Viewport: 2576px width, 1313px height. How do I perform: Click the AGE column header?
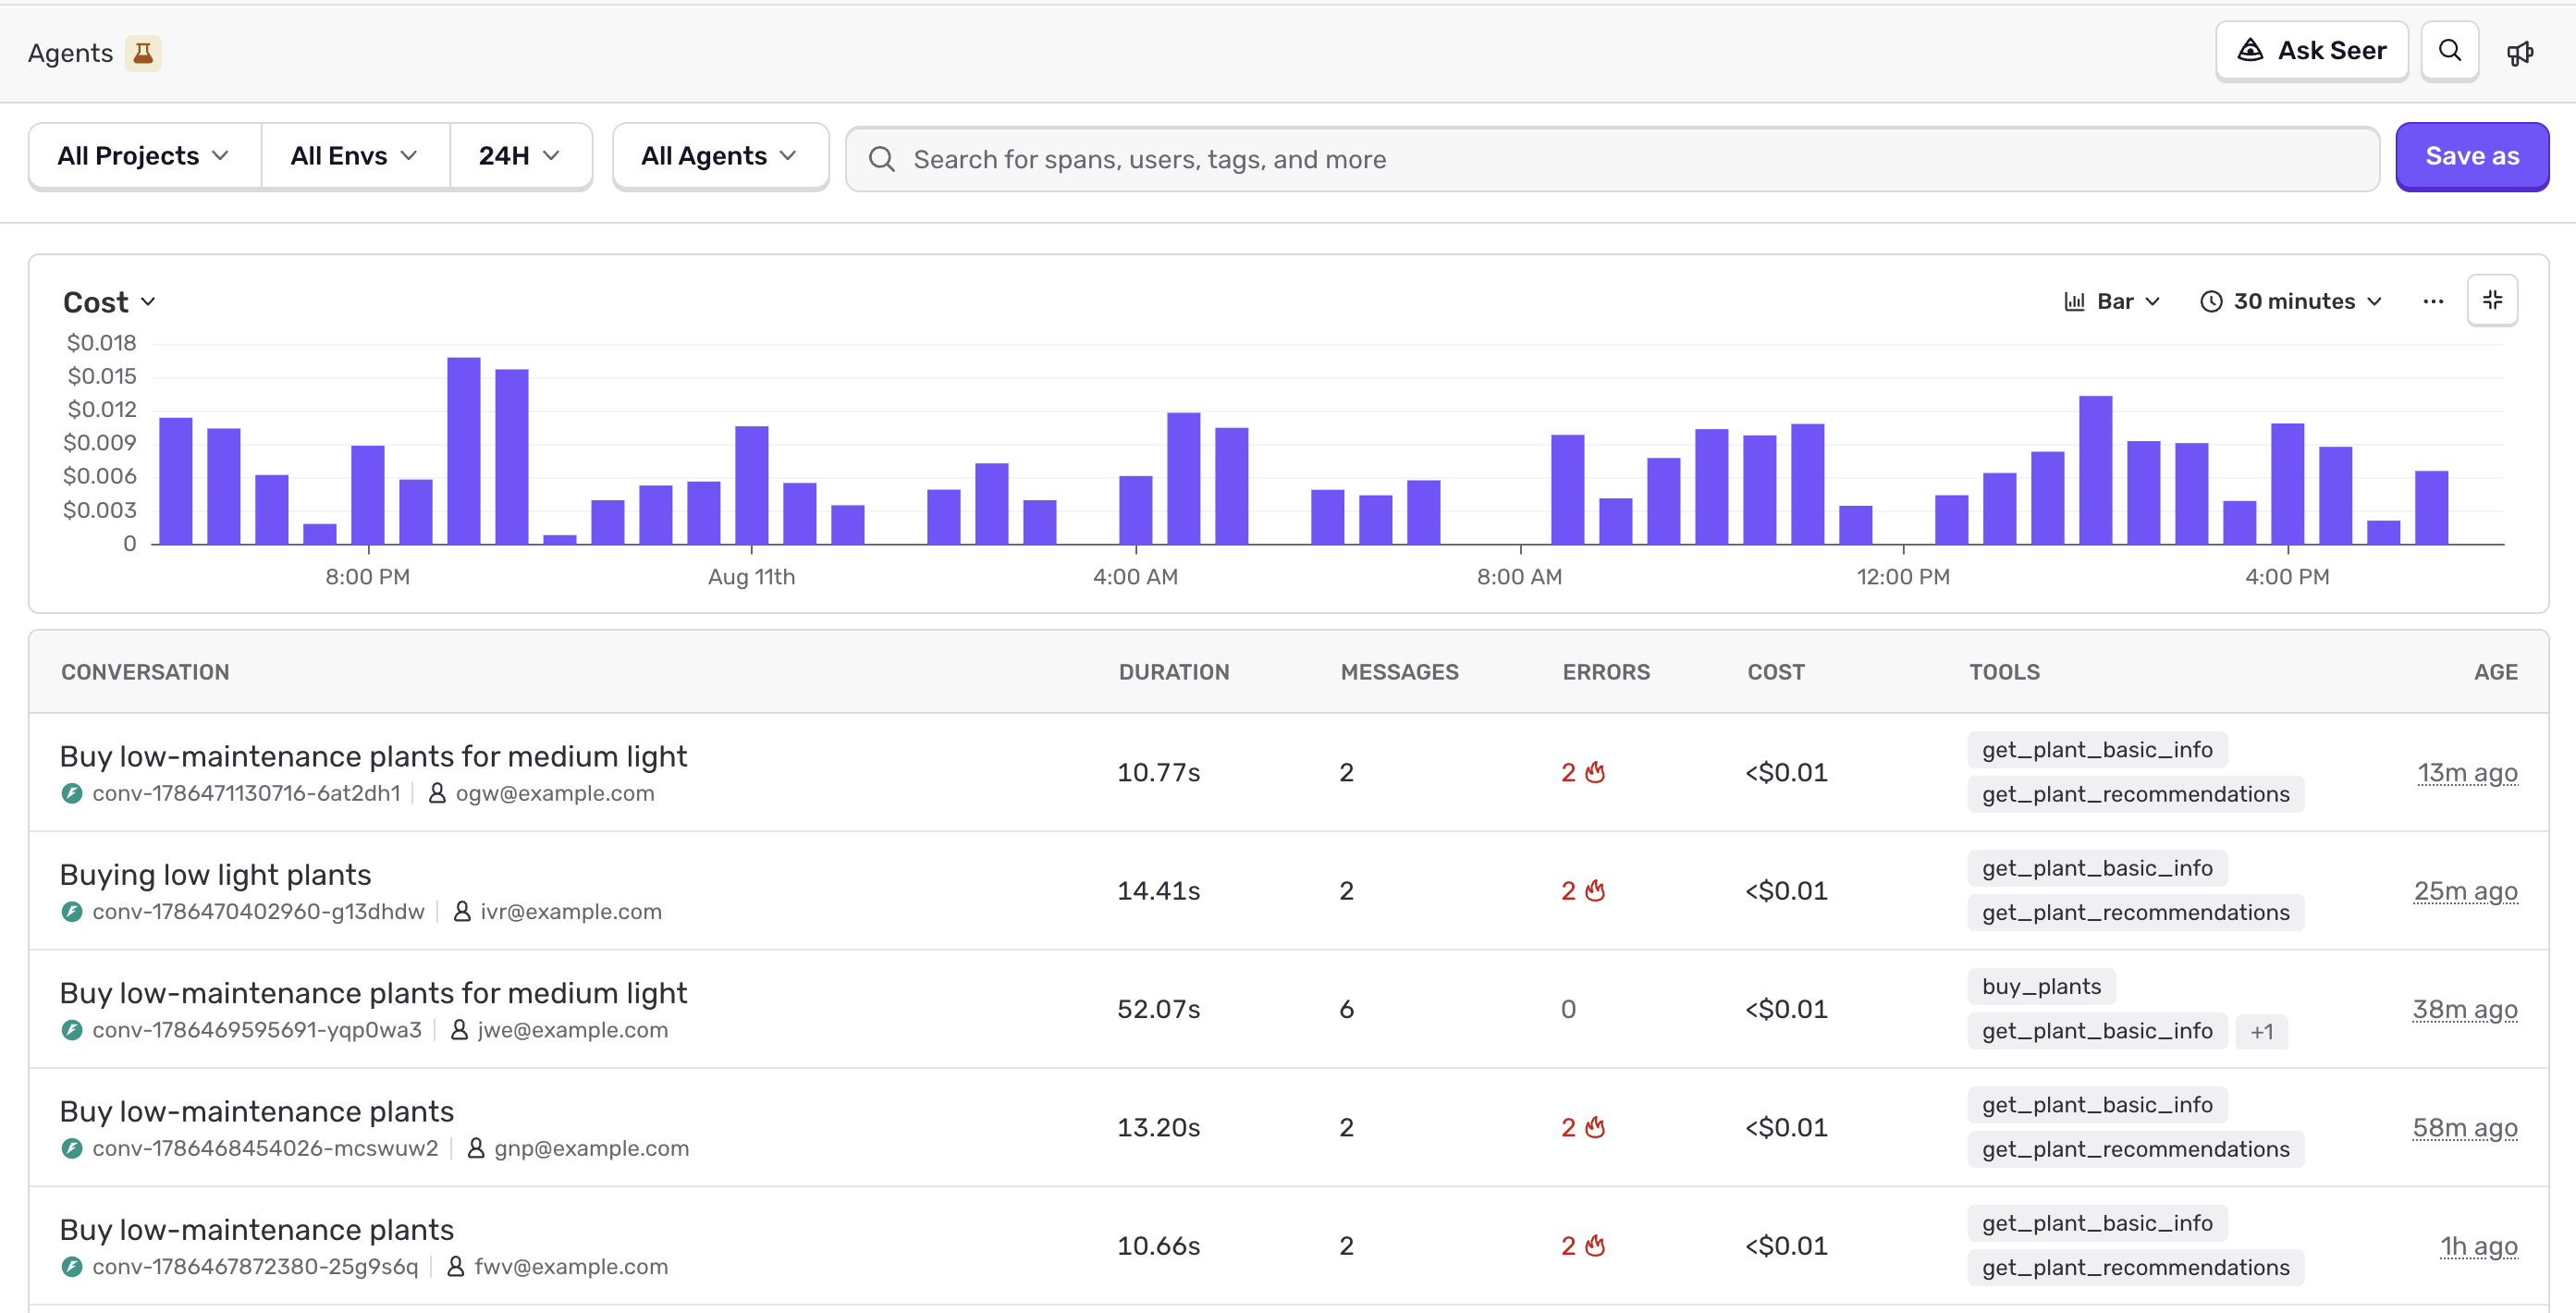[x=2496, y=672]
